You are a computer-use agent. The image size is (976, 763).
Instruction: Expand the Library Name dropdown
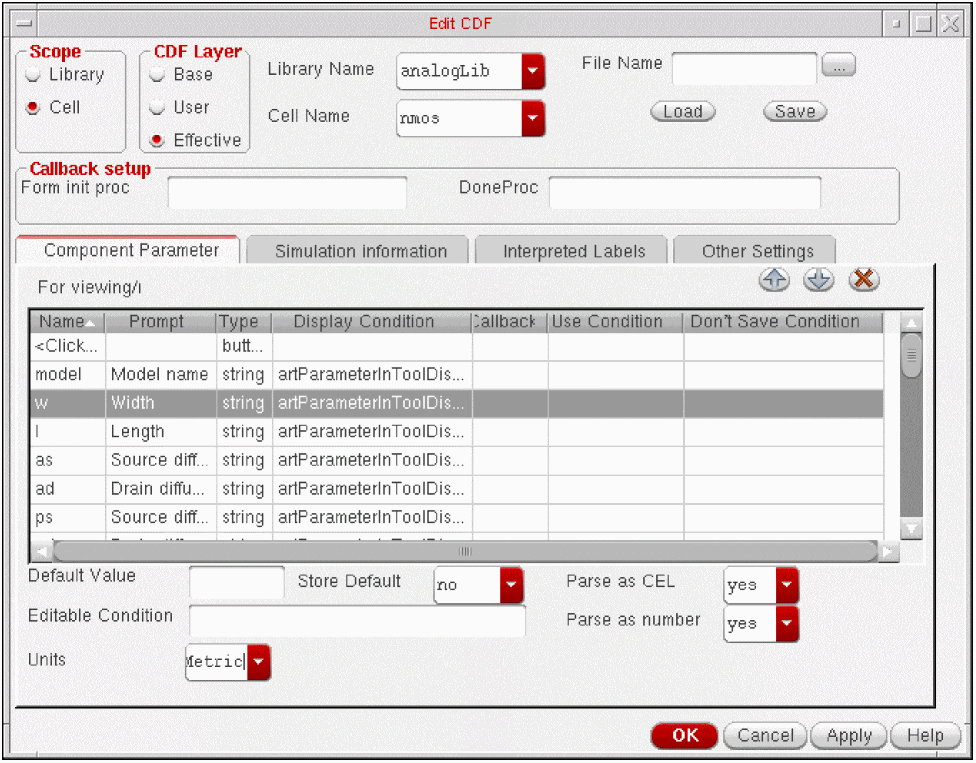[533, 71]
